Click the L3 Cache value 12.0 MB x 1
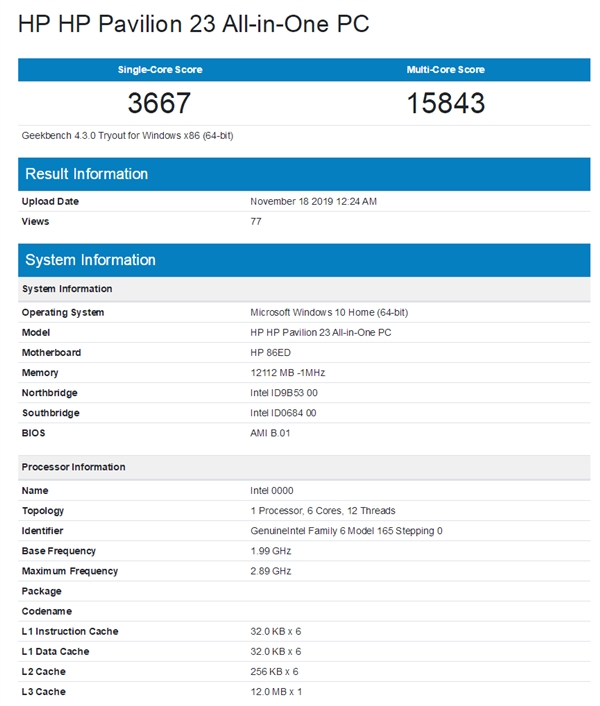600x706 pixels. click(x=276, y=692)
